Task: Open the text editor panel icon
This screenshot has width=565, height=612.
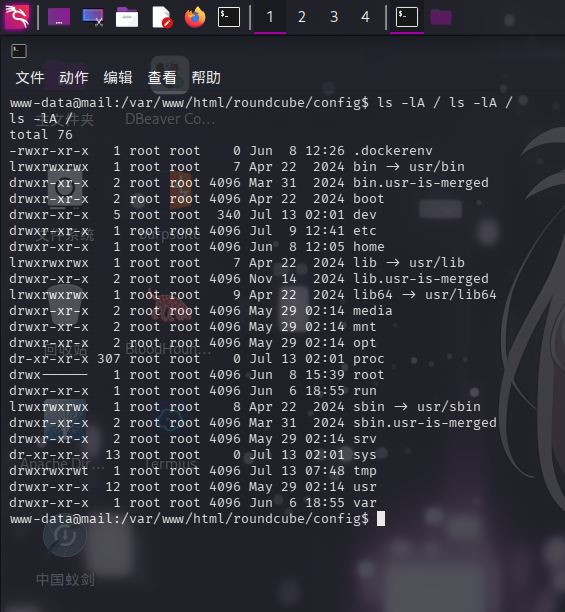Action: pyautogui.click(x=162, y=17)
